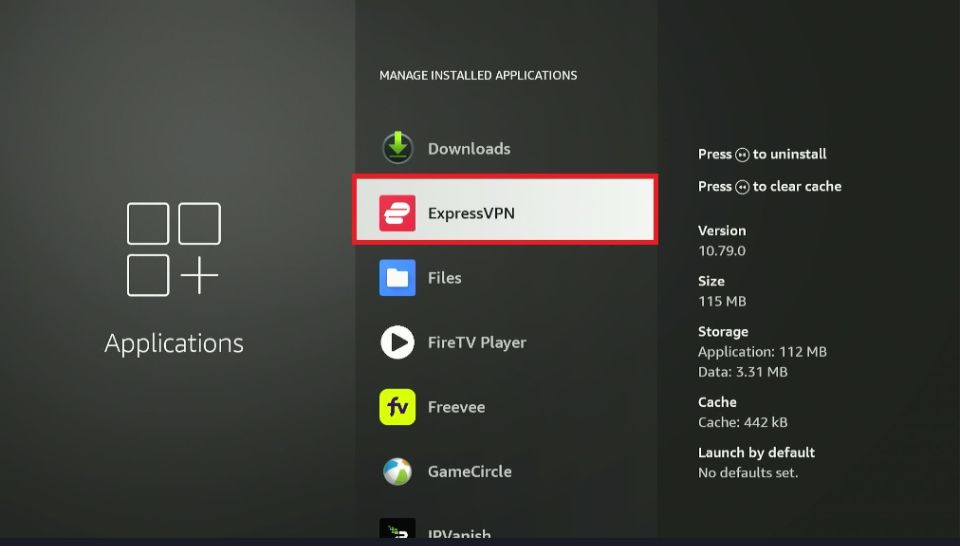
Task: Click 'Data: 3.31 MB' storage text
Action: click(743, 372)
